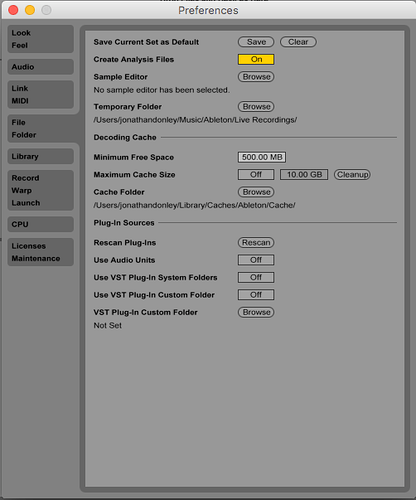Turn on Use VST Plug-In System Folders

pyautogui.click(x=256, y=277)
